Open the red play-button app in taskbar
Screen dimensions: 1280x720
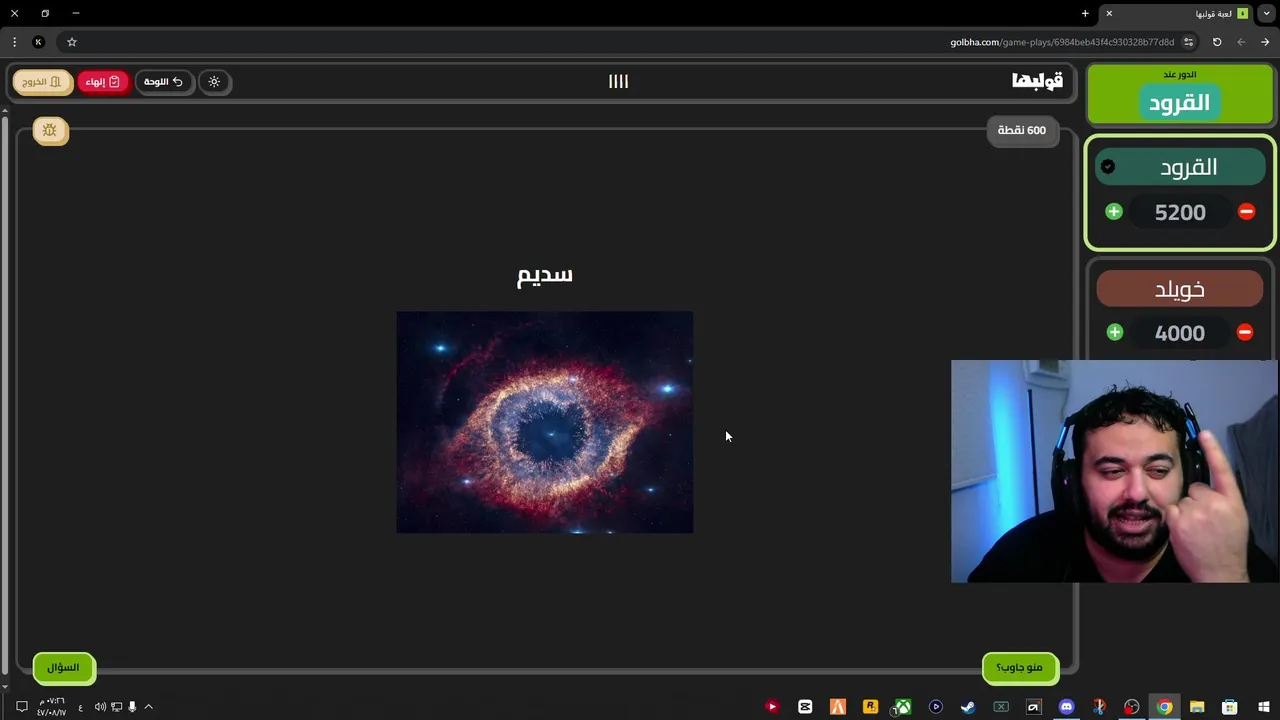(772, 707)
